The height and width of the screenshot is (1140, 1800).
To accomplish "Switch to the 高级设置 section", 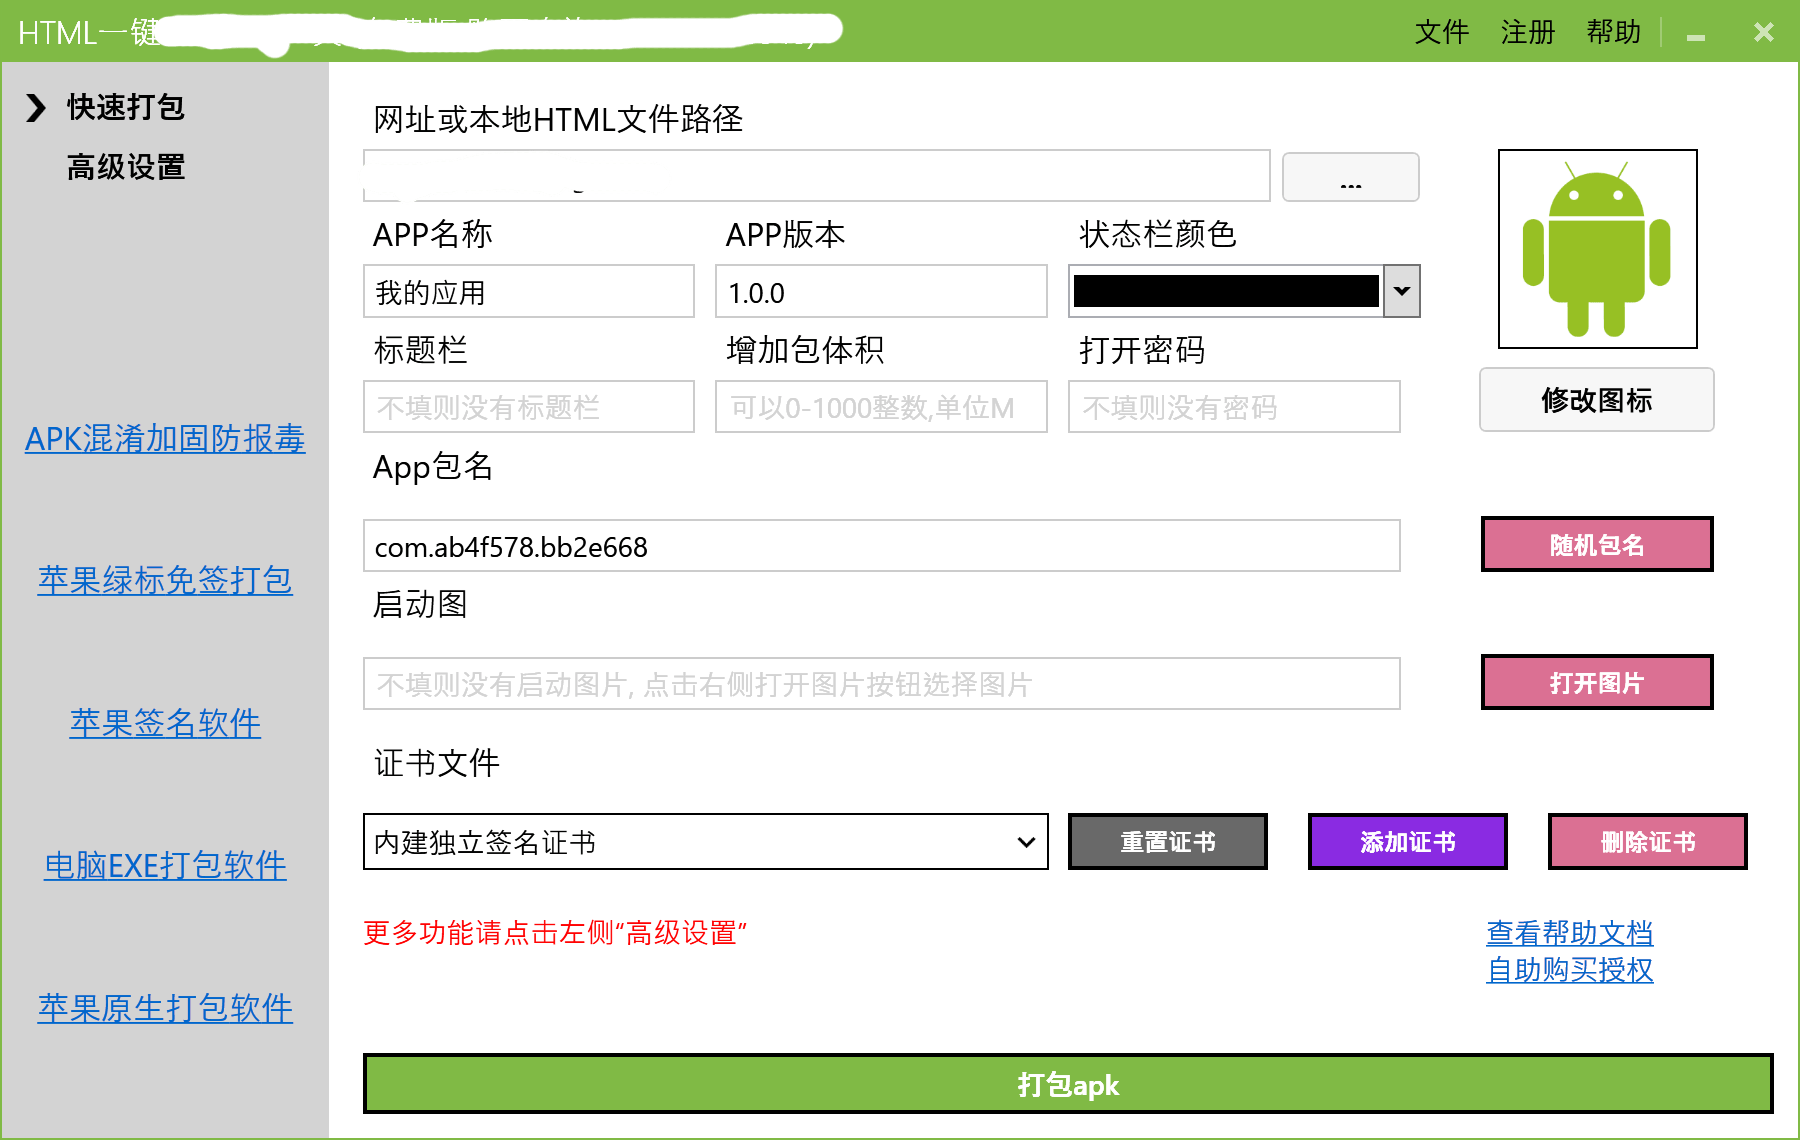I will tap(126, 167).
